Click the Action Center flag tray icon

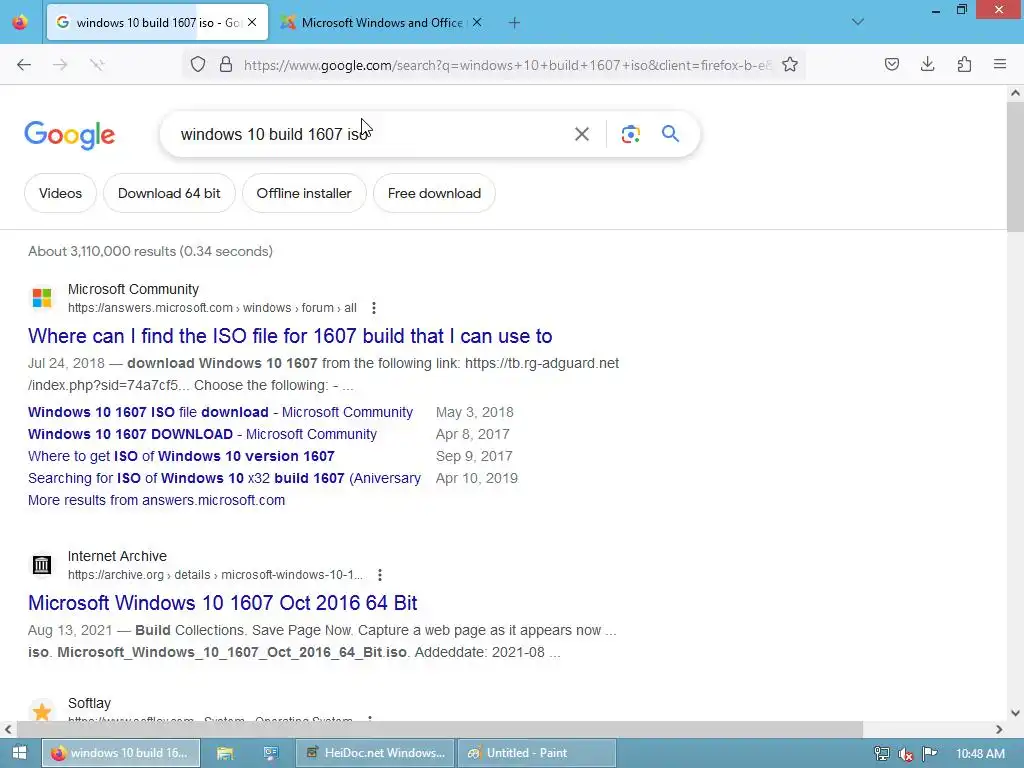tap(930, 754)
